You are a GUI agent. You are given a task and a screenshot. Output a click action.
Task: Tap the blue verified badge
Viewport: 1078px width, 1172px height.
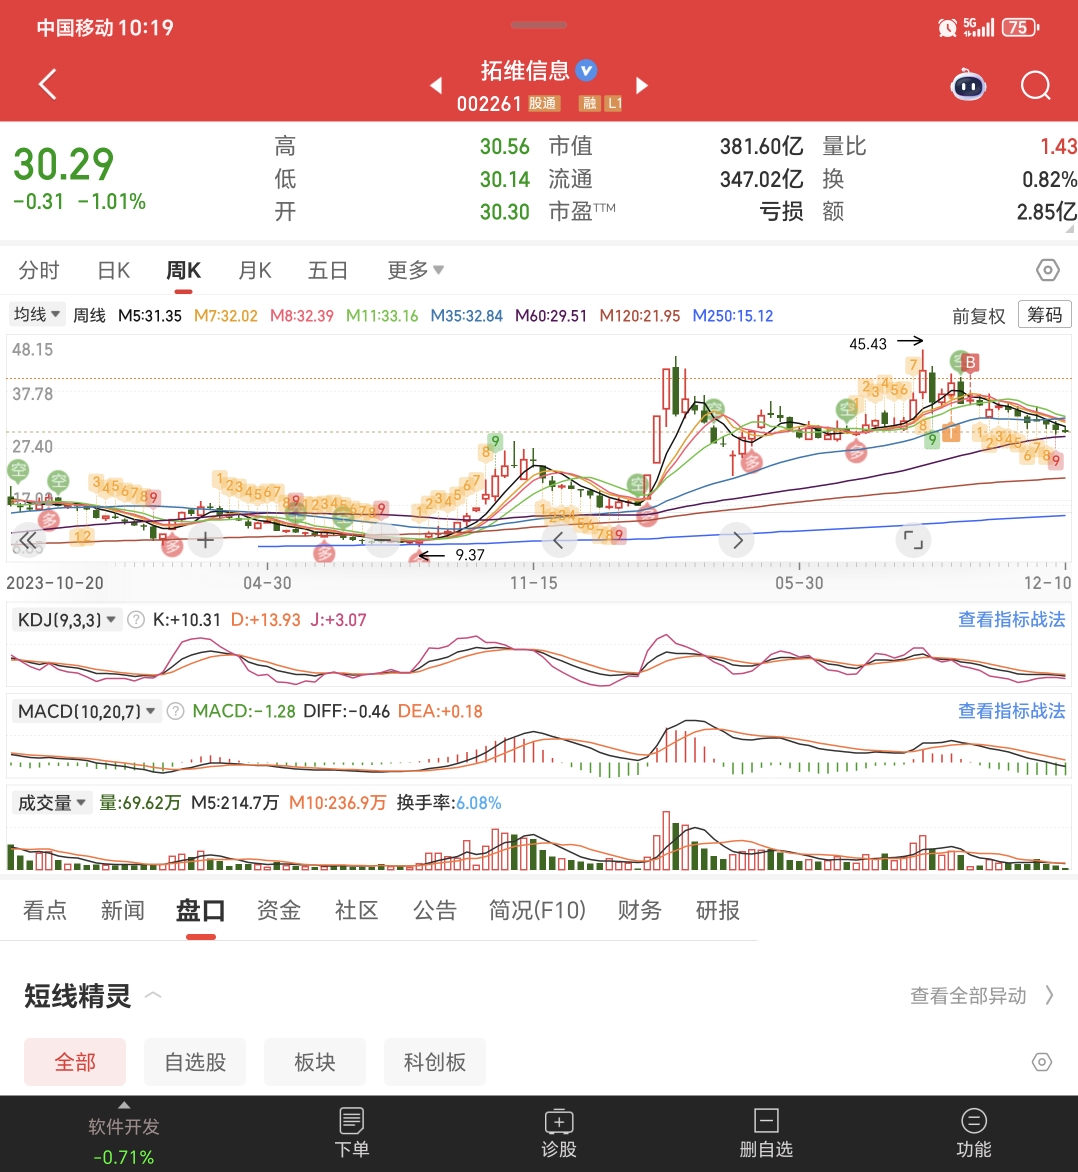587,70
